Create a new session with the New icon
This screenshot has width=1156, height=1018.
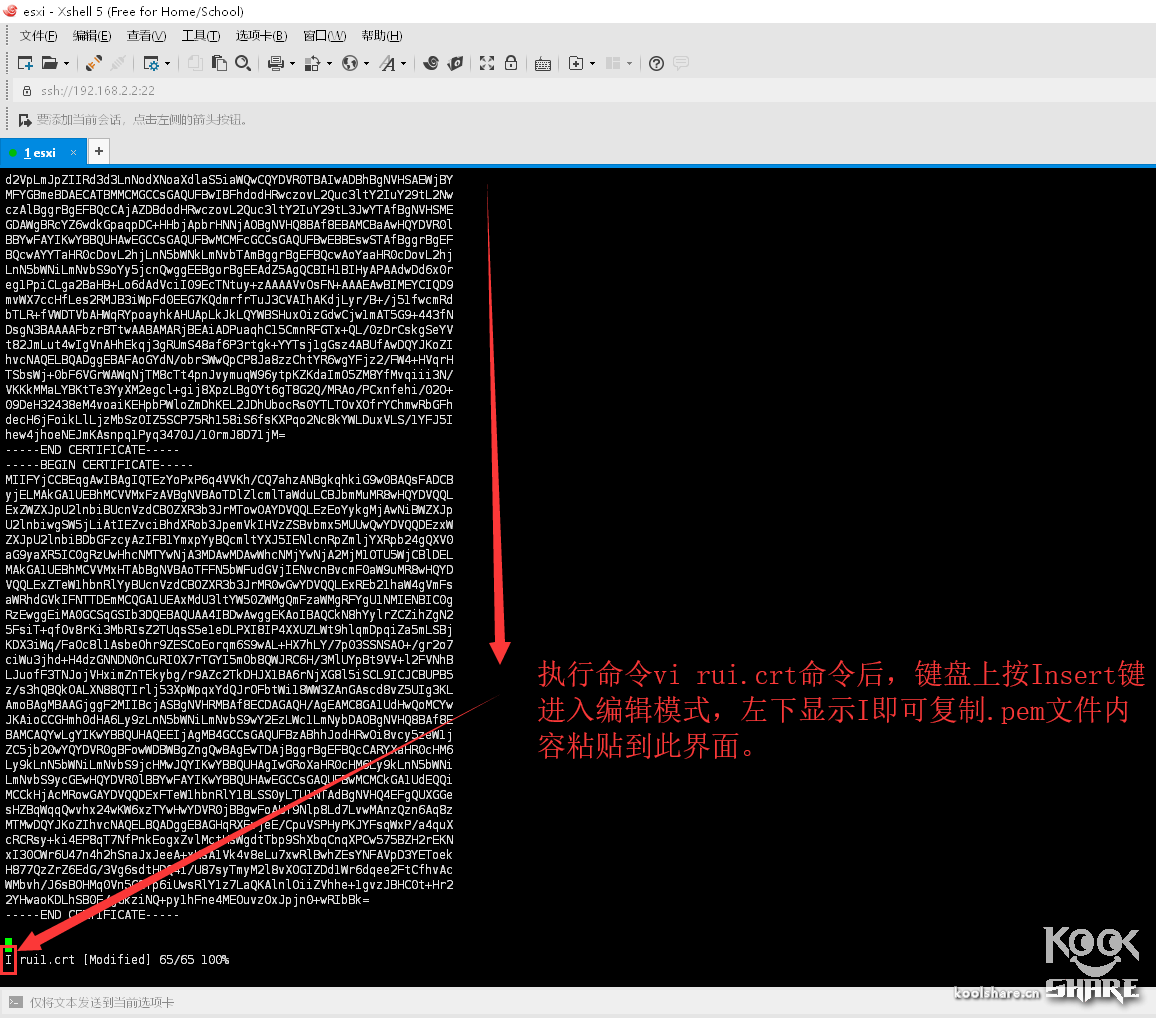coord(25,62)
